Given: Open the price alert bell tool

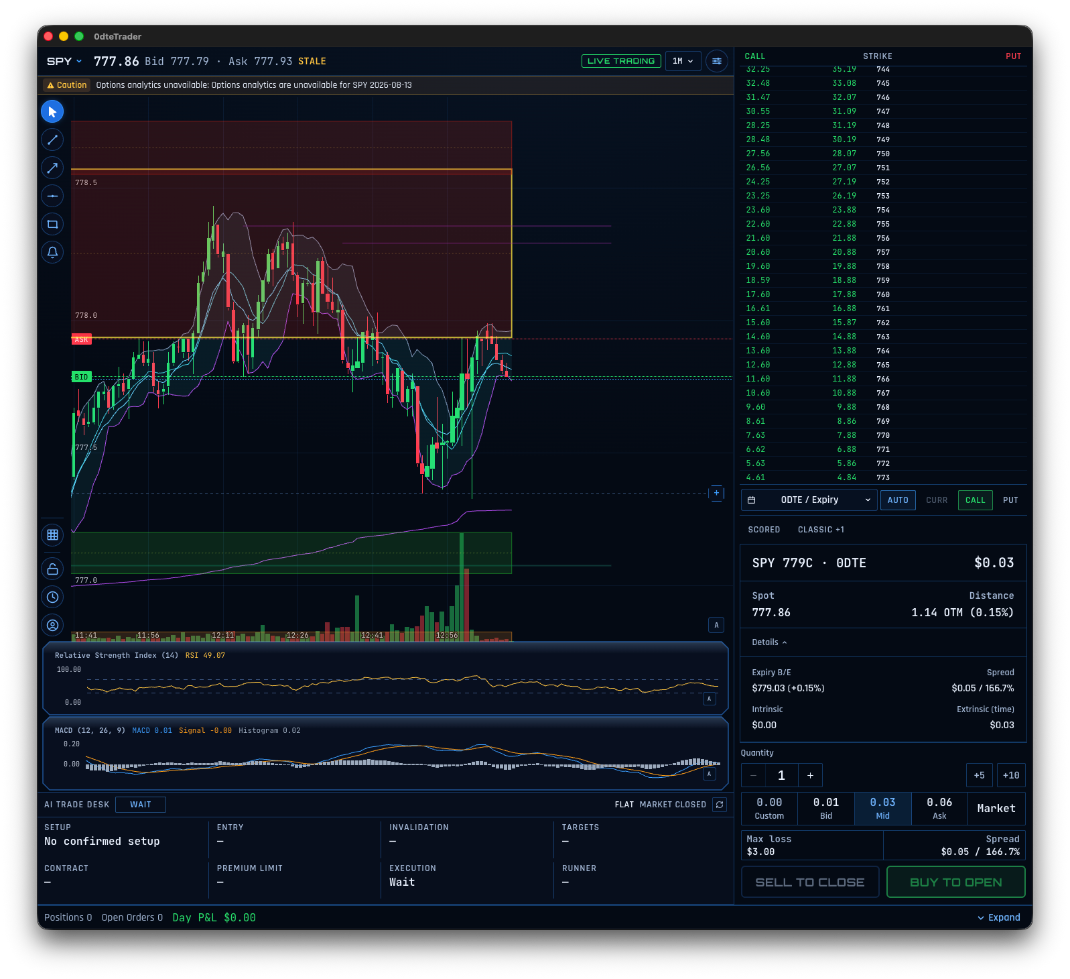Looking at the screenshot, I should tap(53, 252).
